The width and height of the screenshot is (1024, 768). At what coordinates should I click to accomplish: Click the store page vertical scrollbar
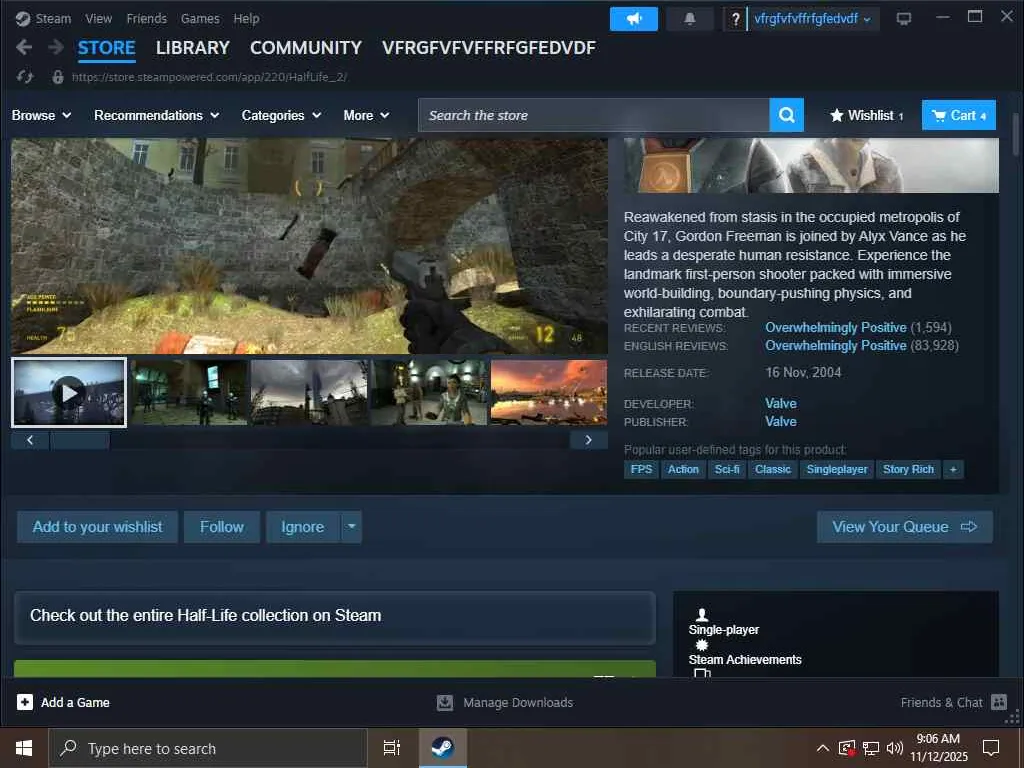coord(1016,135)
